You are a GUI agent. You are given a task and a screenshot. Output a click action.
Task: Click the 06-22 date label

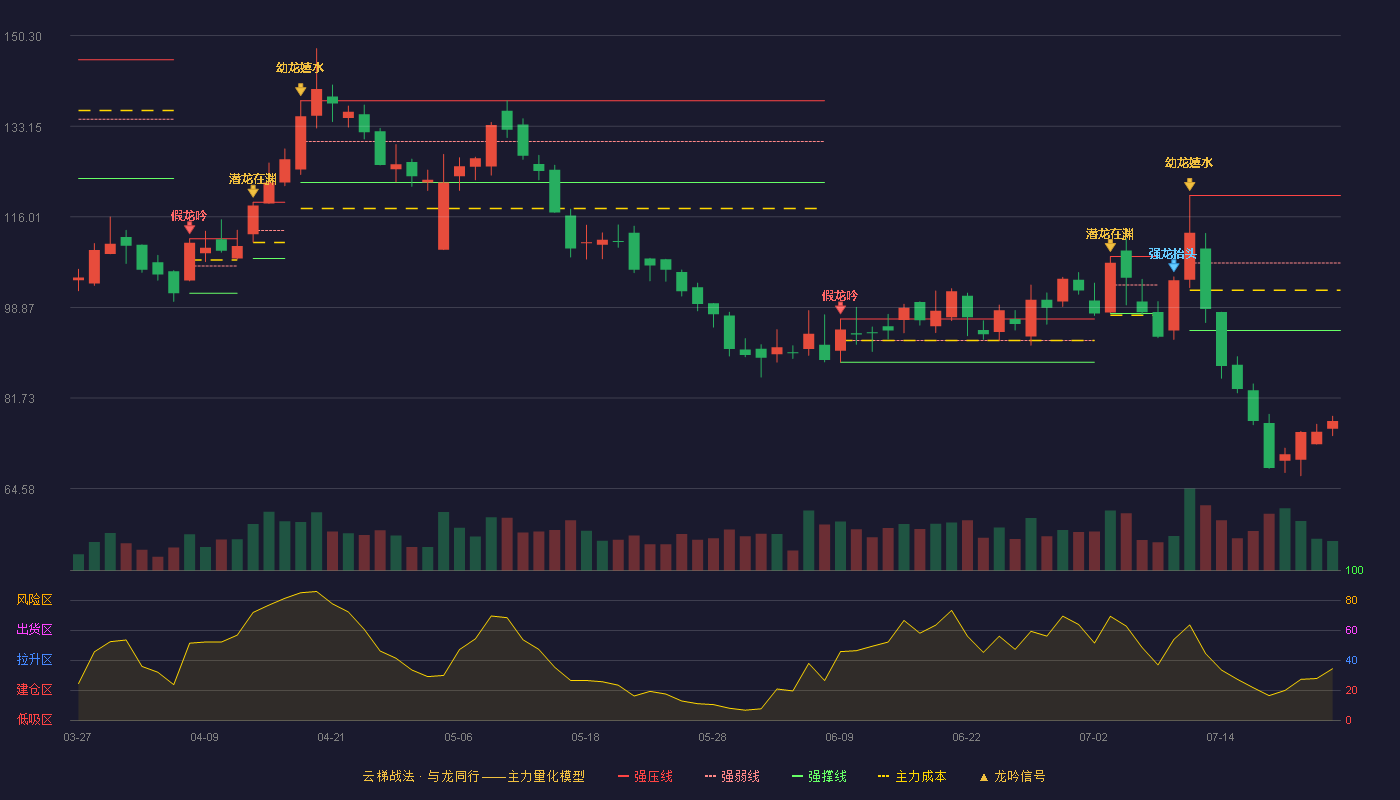coord(966,737)
